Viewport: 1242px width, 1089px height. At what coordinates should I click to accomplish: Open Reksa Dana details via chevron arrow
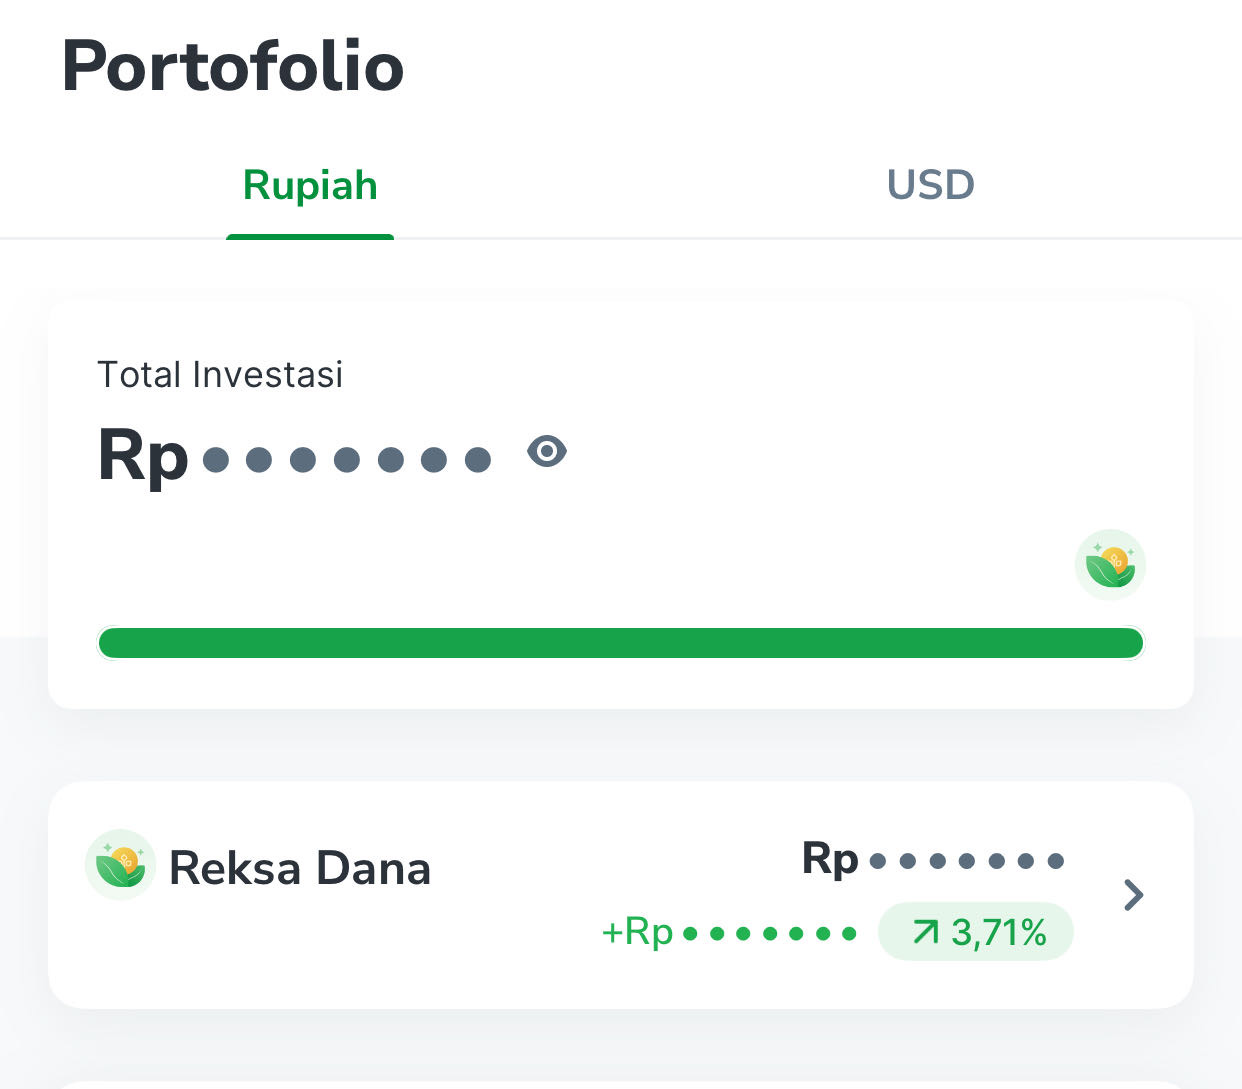[1133, 895]
